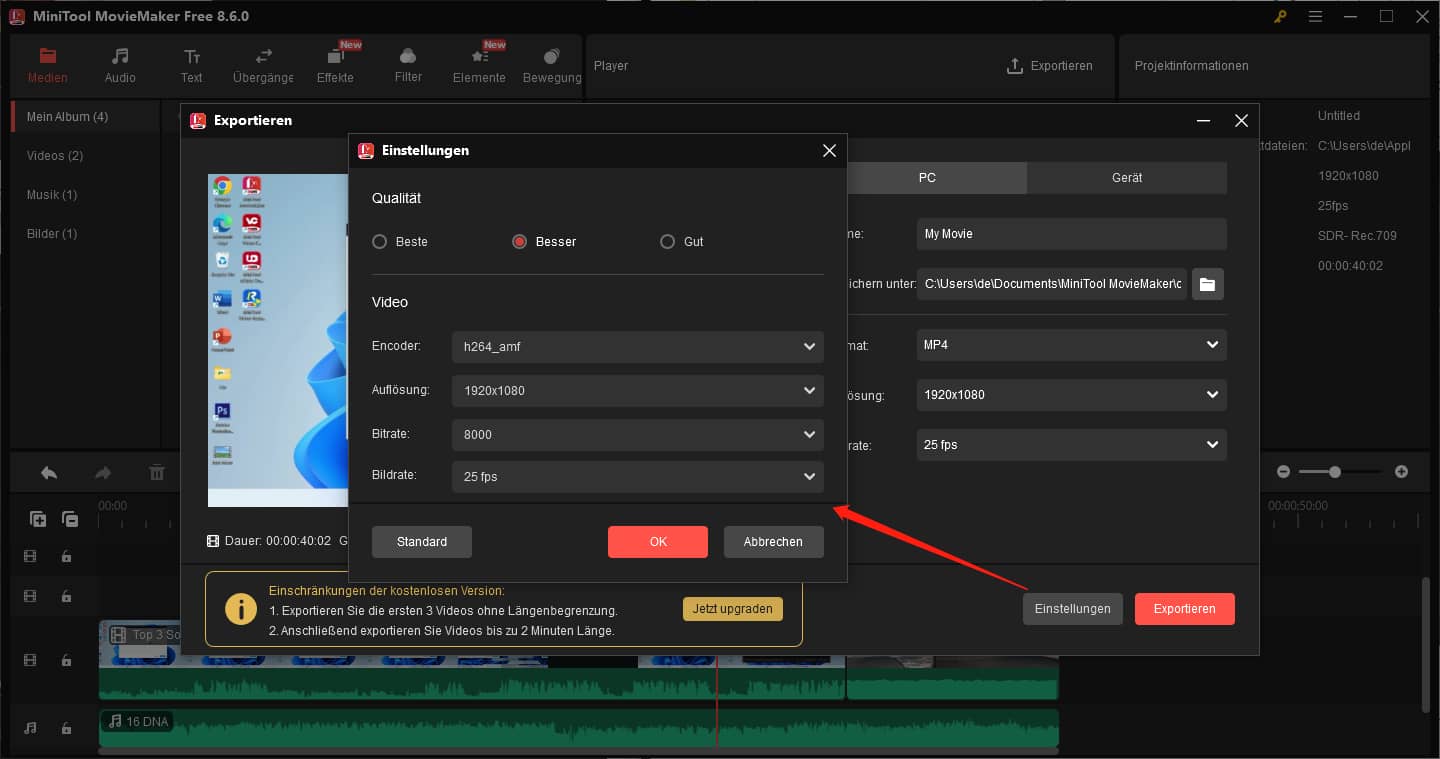Screen dimensions: 1440x759
Task: Select the Text tool in the toolbar
Action: pos(191,64)
